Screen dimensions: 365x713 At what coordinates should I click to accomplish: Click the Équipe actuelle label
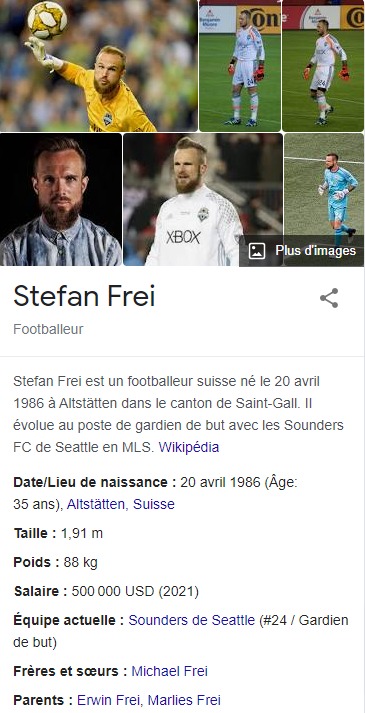69,620
